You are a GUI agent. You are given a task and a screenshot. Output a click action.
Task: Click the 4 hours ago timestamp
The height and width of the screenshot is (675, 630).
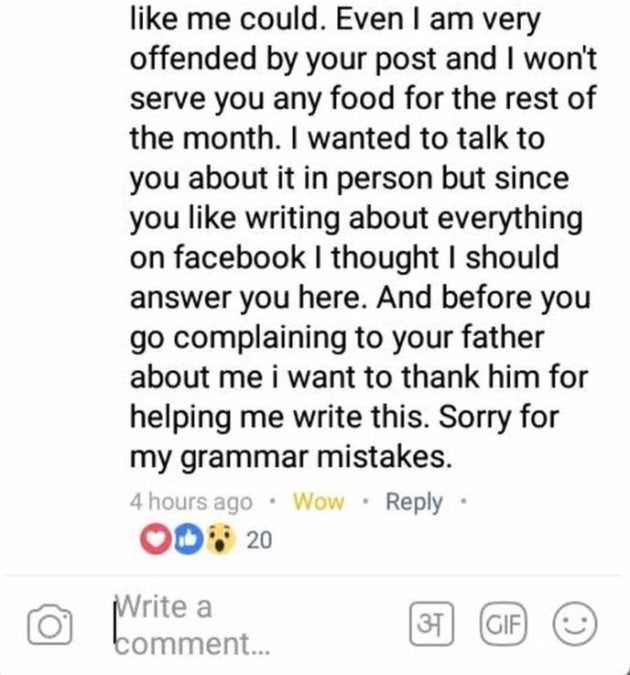point(191,502)
